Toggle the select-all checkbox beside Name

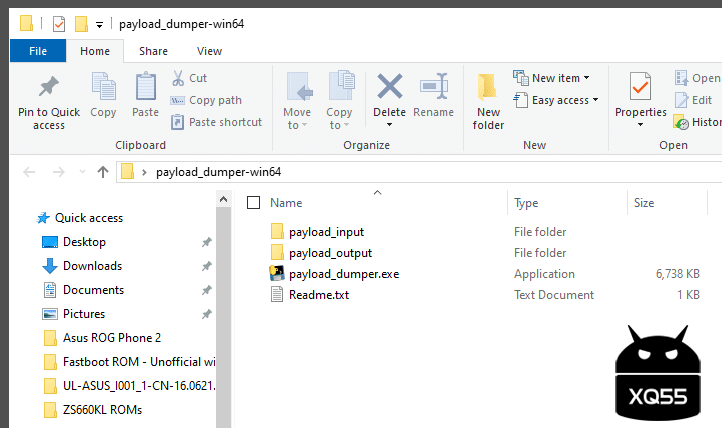[253, 203]
